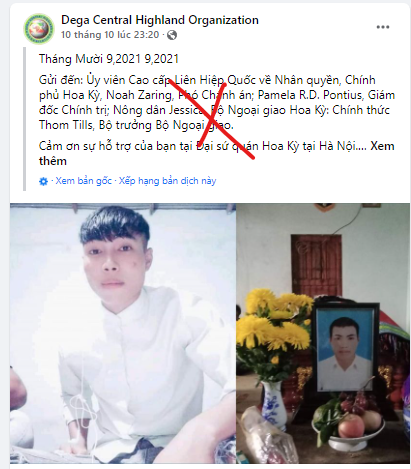The width and height of the screenshot is (411, 469).
Task: Expand the post with Xem thêm
Action: [217, 153]
